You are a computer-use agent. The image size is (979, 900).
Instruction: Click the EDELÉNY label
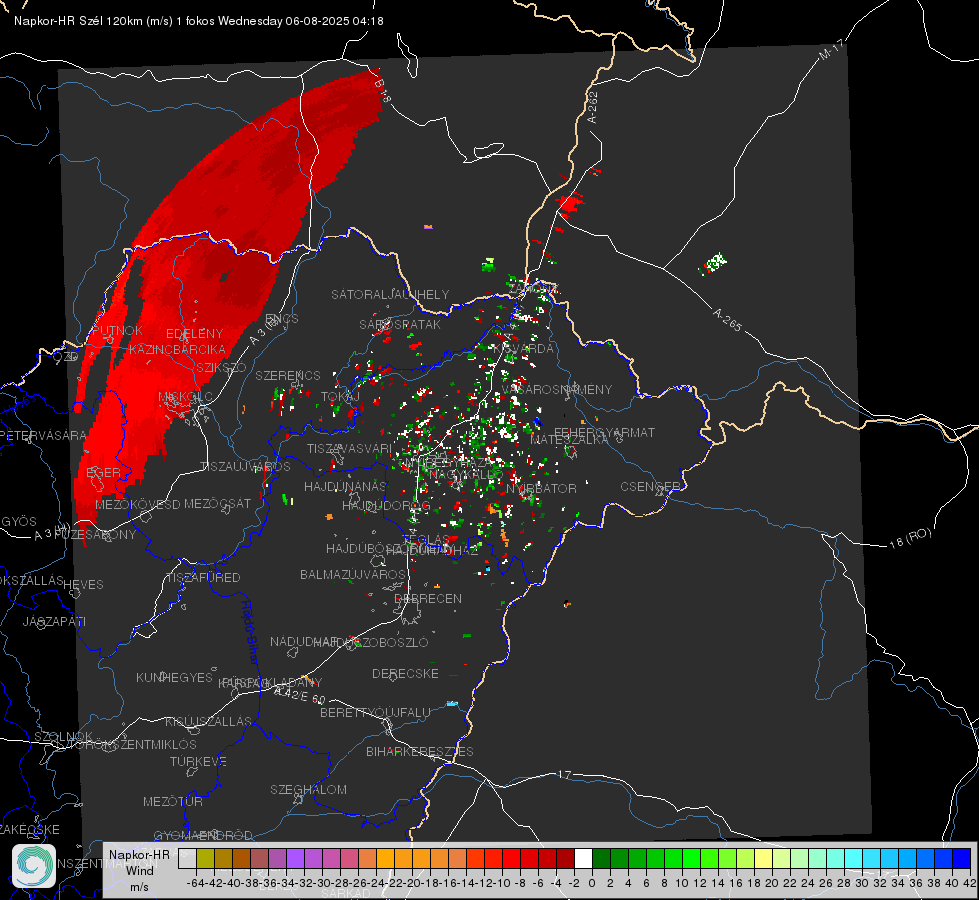click(x=194, y=333)
